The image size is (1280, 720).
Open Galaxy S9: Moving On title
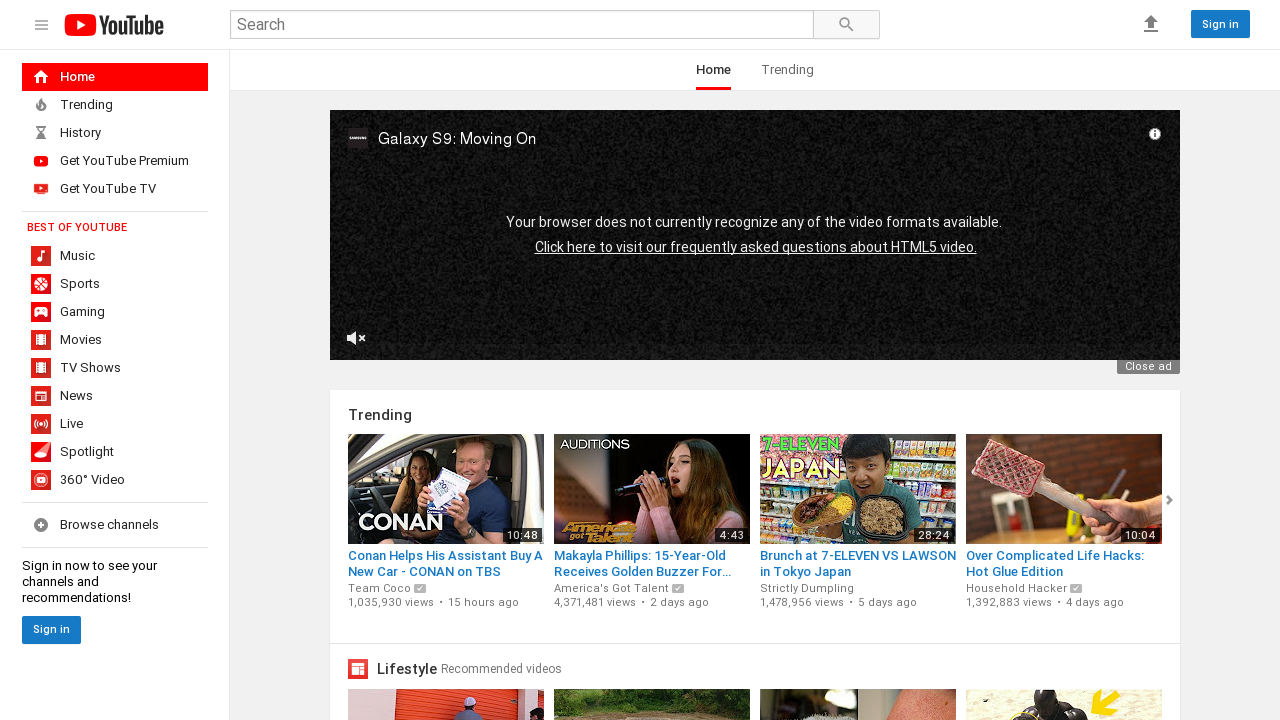tap(457, 139)
